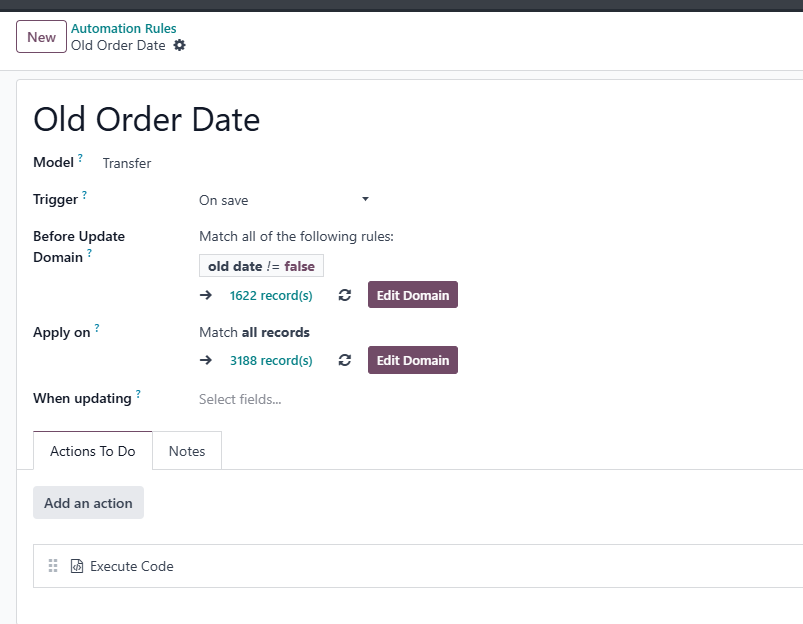Go to Automation Rules breadcrumb
The image size is (803, 624).
pos(123,28)
